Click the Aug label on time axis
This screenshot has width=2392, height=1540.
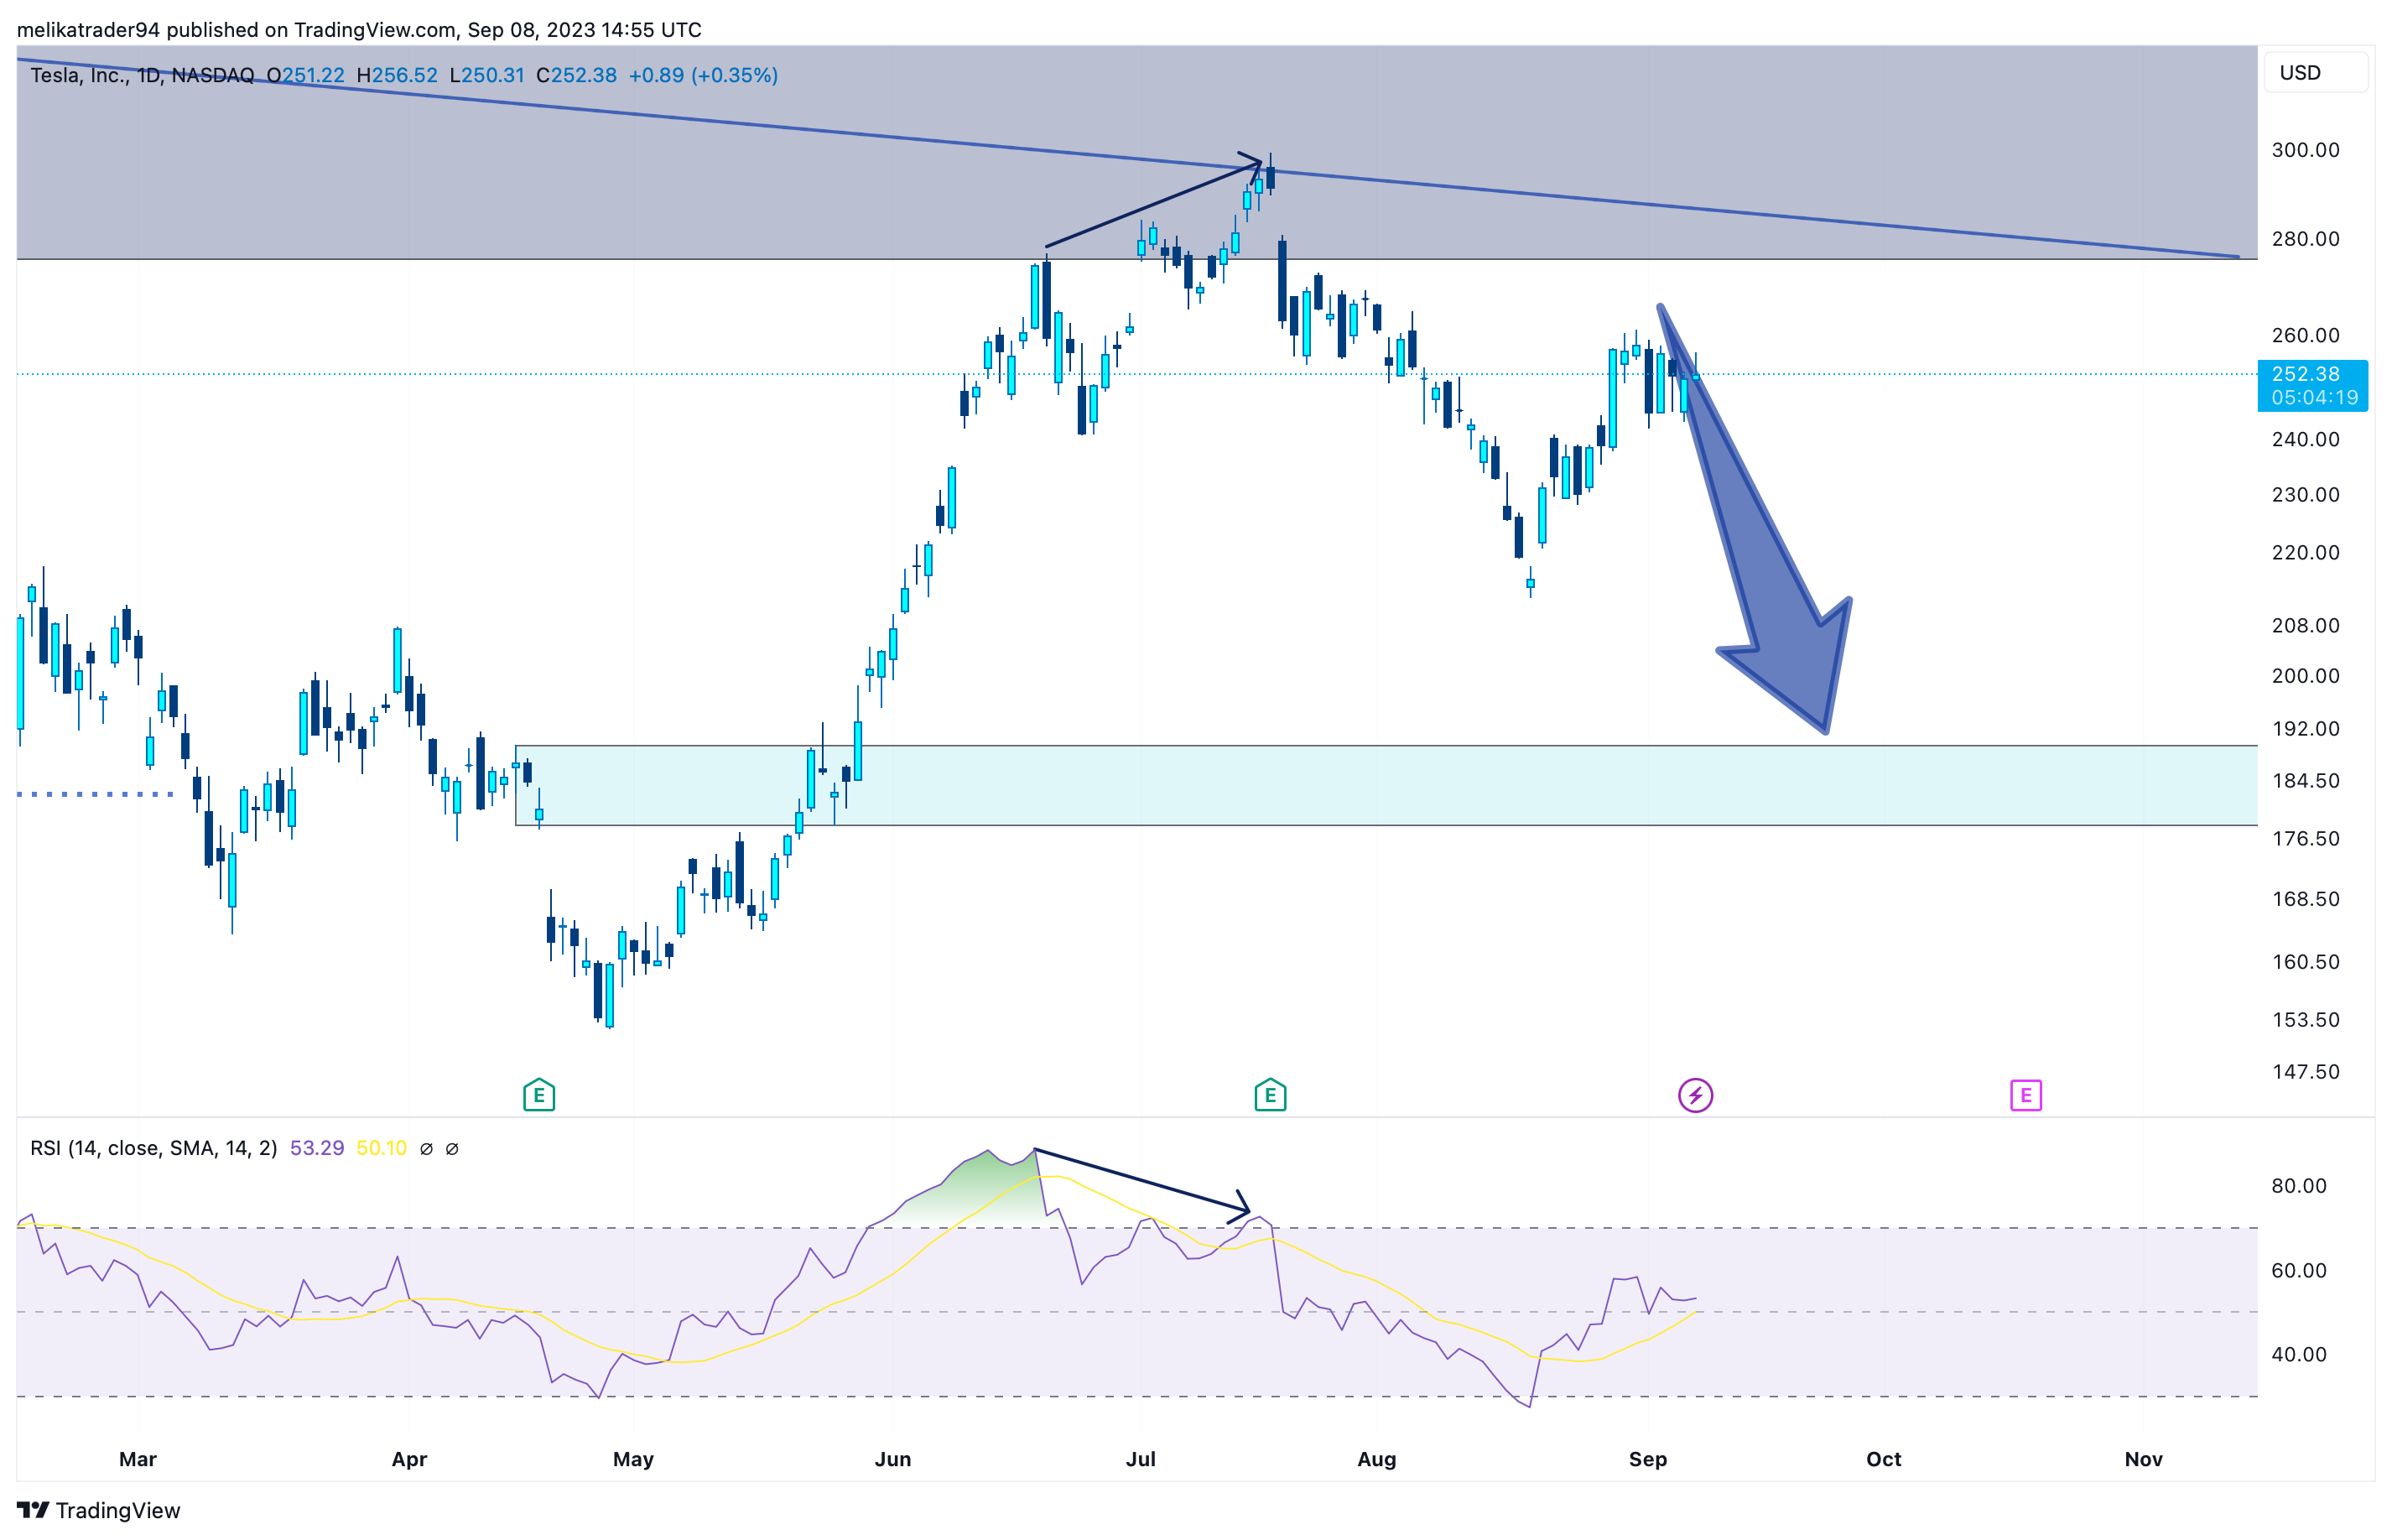click(x=1377, y=1459)
